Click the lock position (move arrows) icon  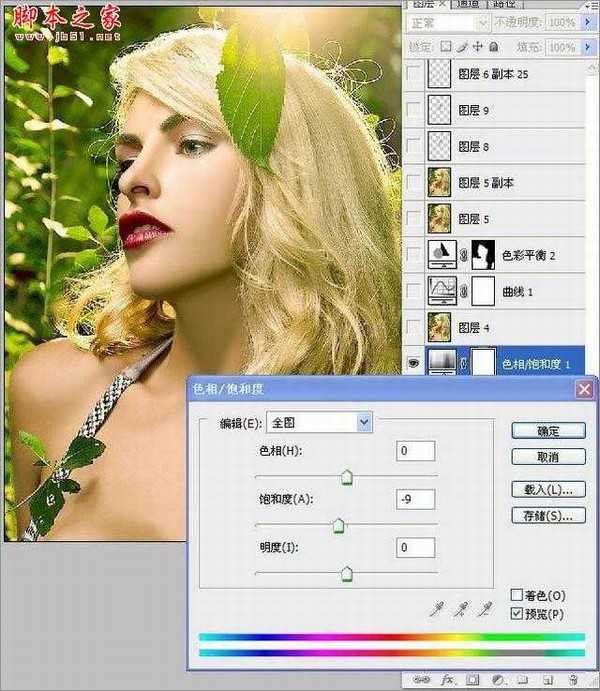coord(478,47)
